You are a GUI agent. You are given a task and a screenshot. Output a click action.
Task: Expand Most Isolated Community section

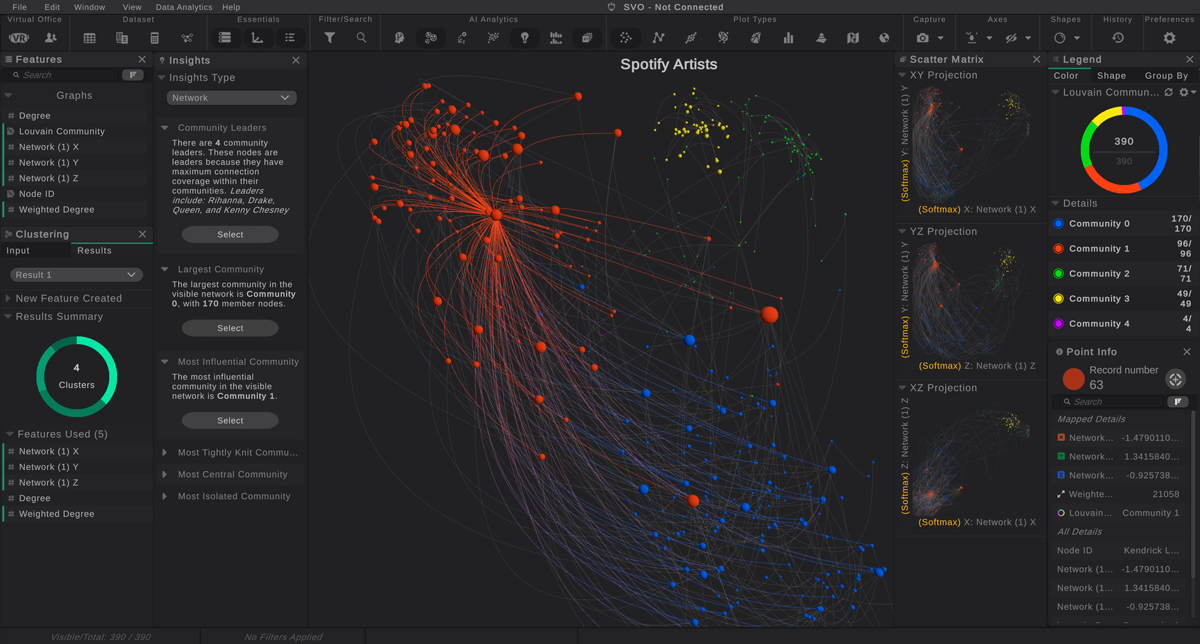[x=165, y=497]
